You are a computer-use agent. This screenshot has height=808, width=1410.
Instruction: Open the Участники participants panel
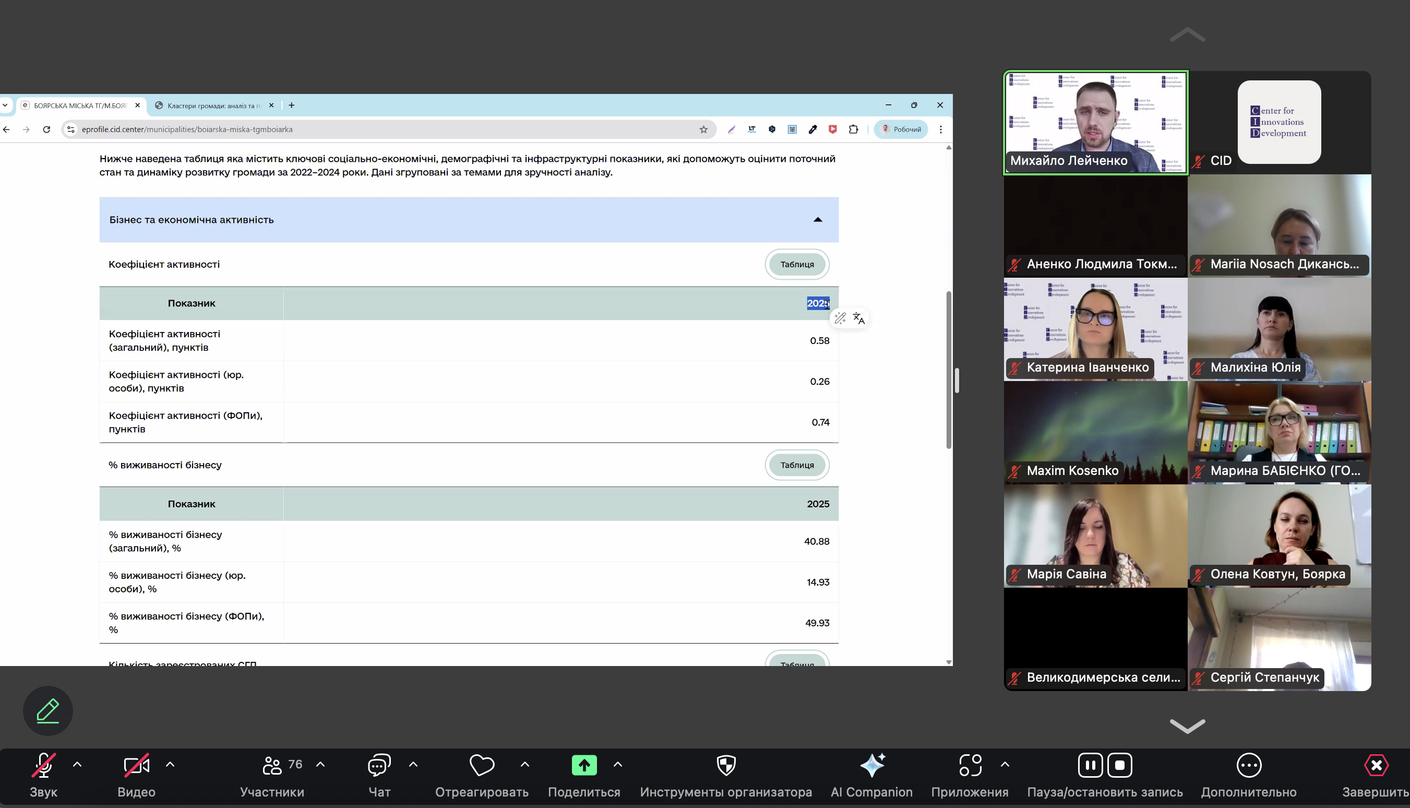coord(271,766)
